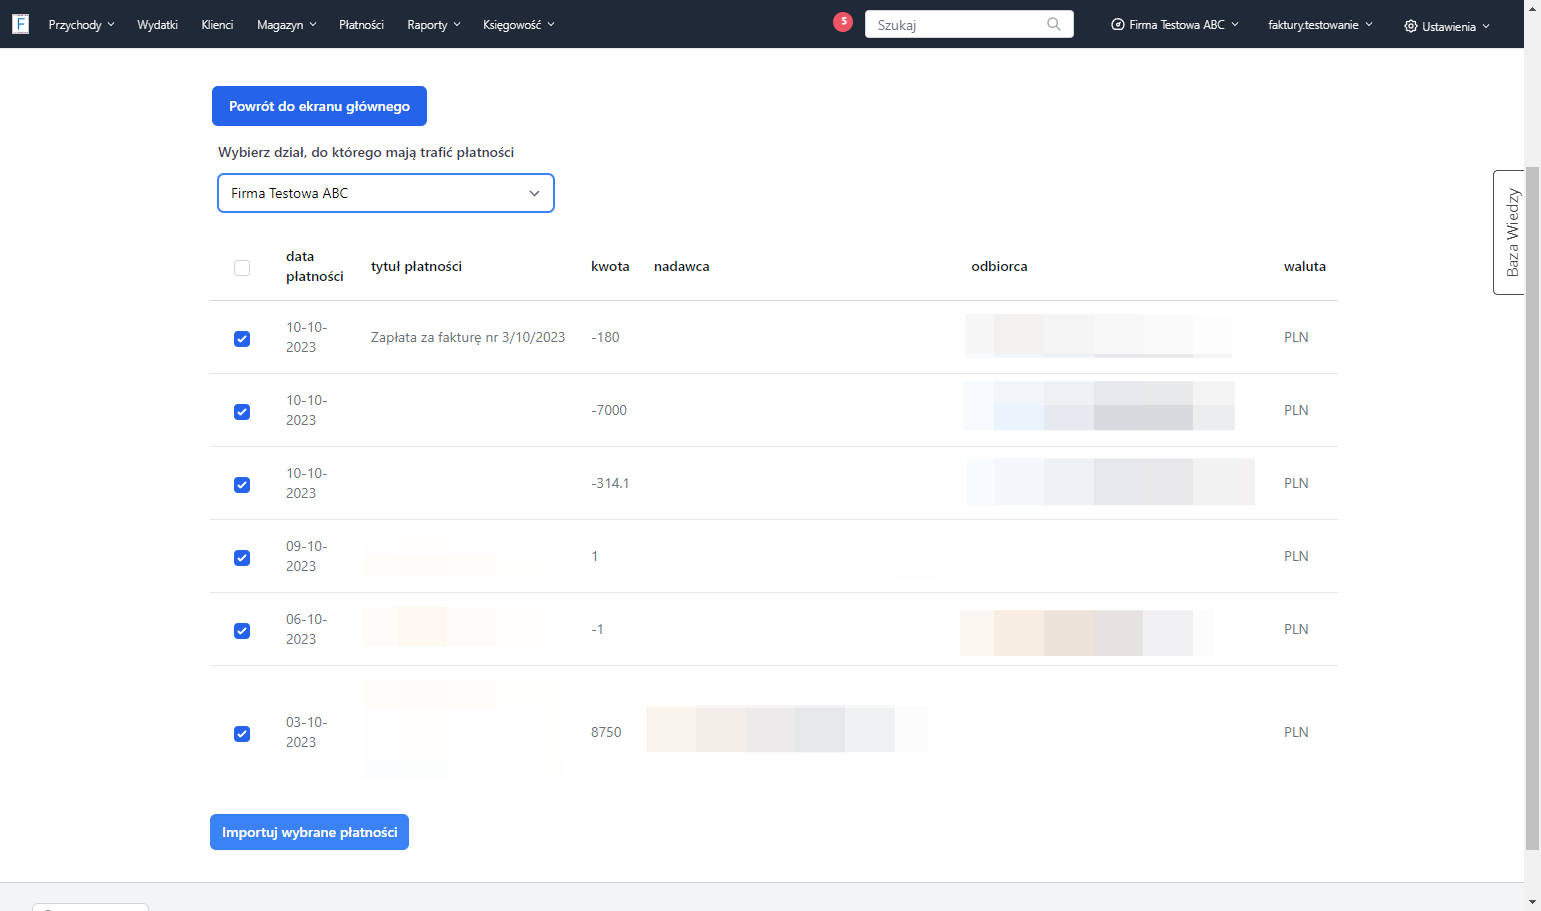Open the Płatności menu item
1541x911 pixels.
[x=361, y=24]
